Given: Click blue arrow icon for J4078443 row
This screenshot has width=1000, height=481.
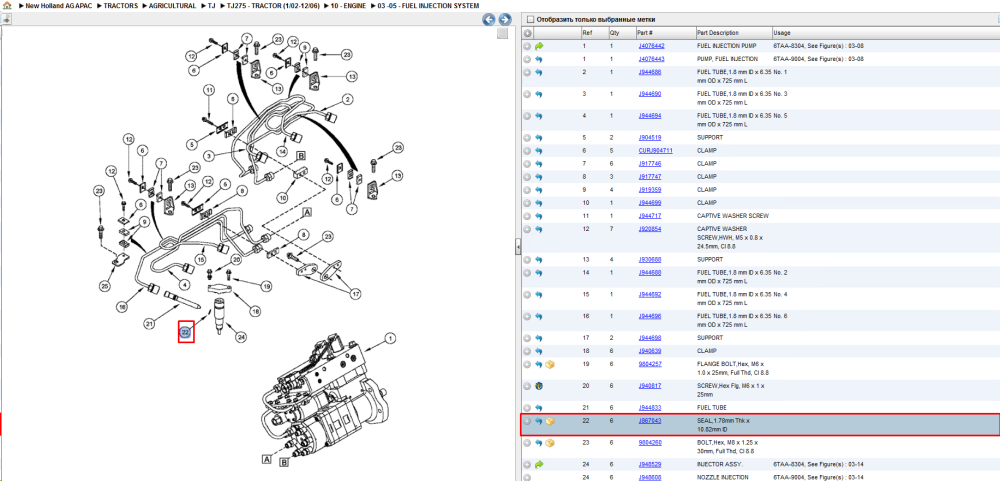Looking at the screenshot, I should (x=539, y=59).
